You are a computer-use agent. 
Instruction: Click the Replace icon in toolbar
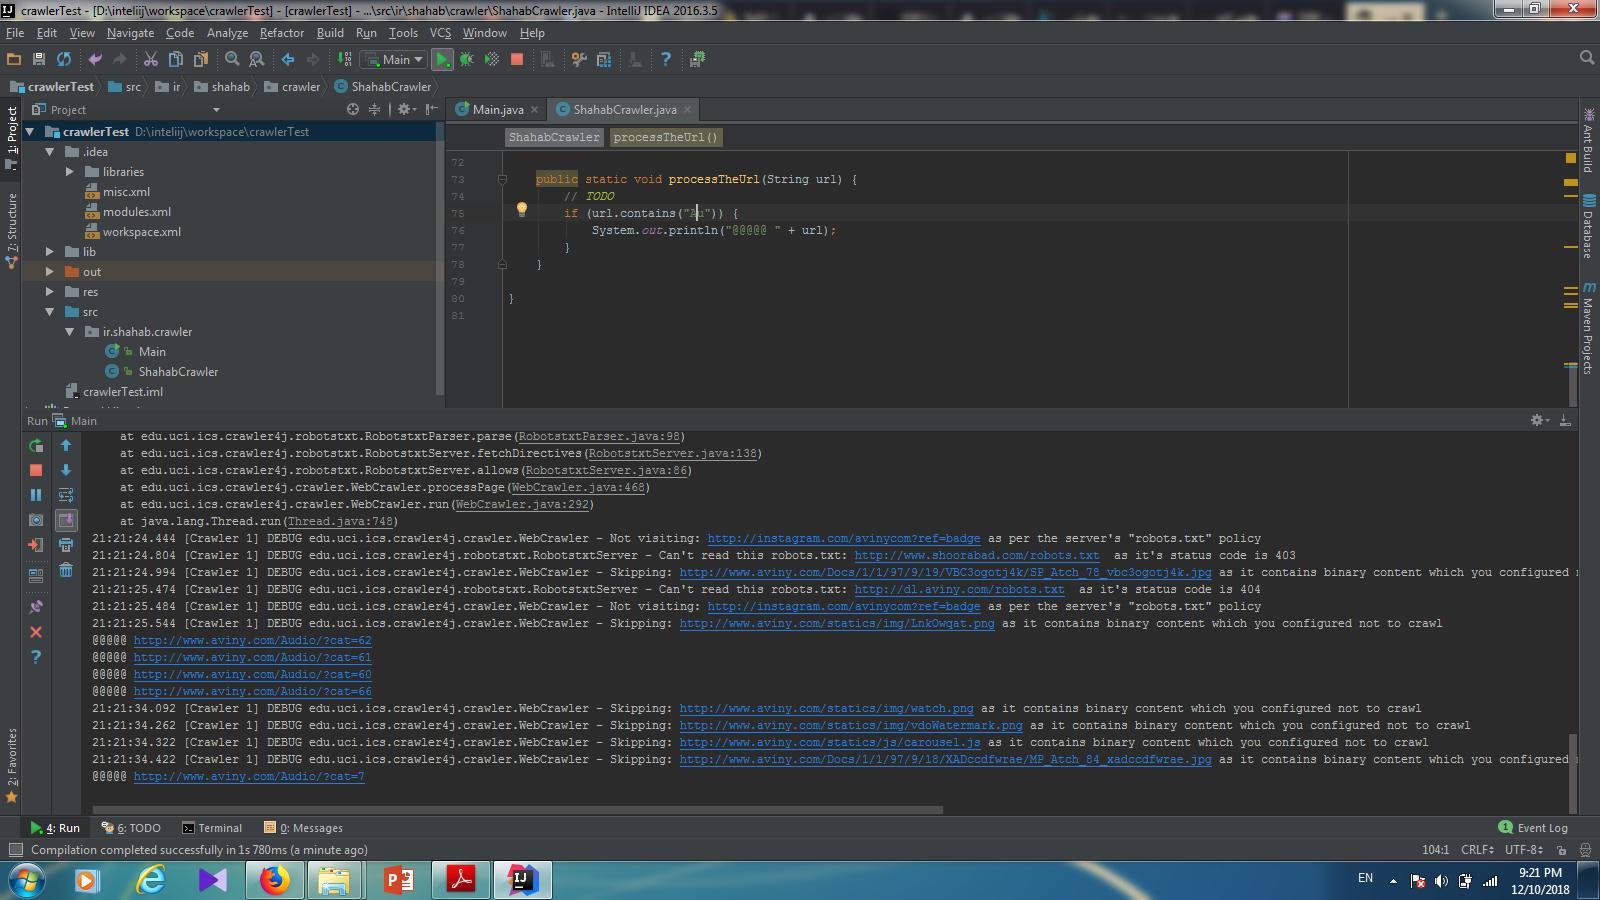click(257, 59)
